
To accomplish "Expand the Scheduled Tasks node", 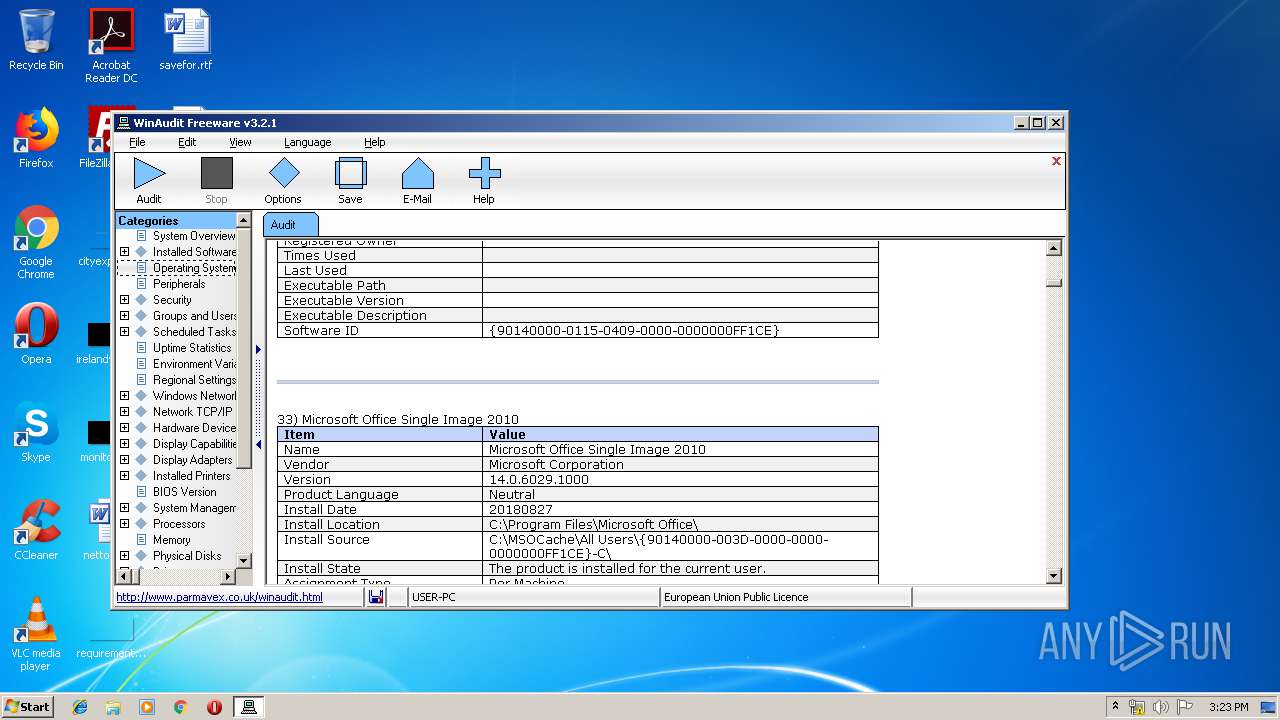I will 124,332.
